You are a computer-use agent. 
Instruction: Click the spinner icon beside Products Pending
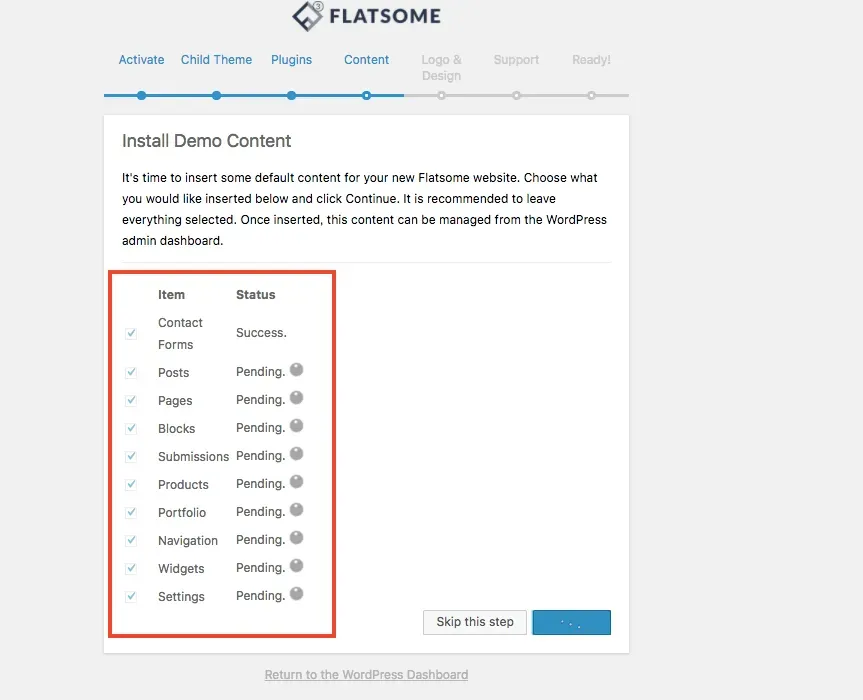click(296, 482)
